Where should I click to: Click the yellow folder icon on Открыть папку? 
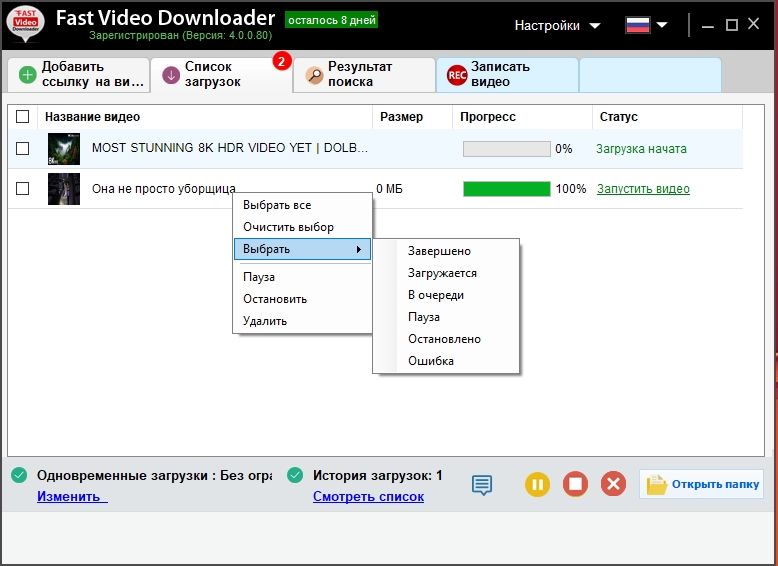[656, 485]
